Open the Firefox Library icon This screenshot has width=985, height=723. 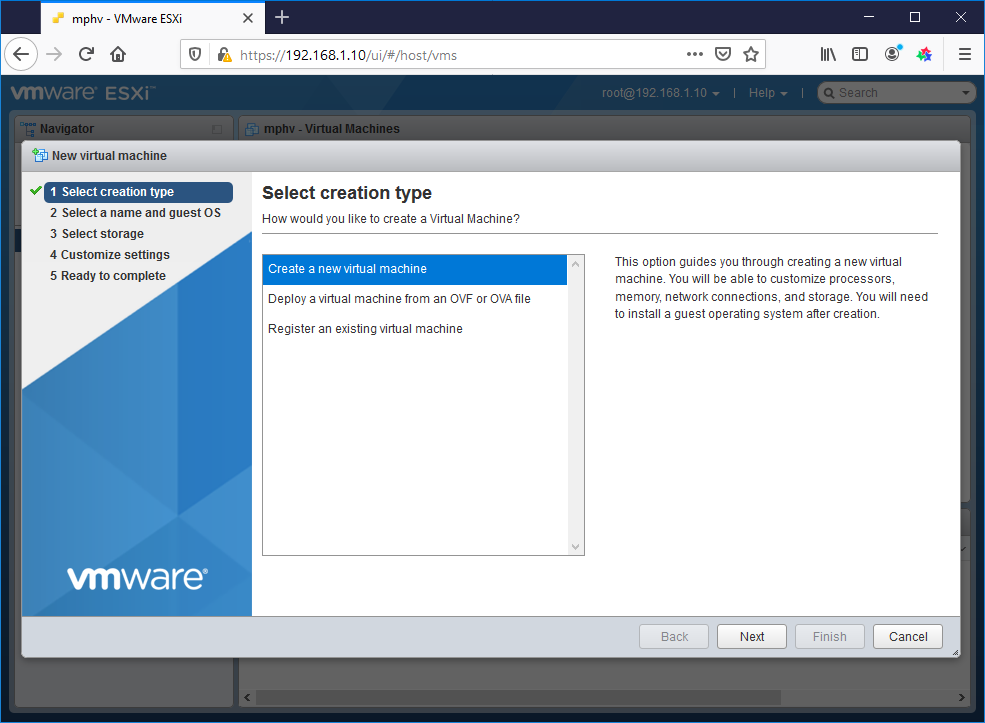tap(828, 54)
